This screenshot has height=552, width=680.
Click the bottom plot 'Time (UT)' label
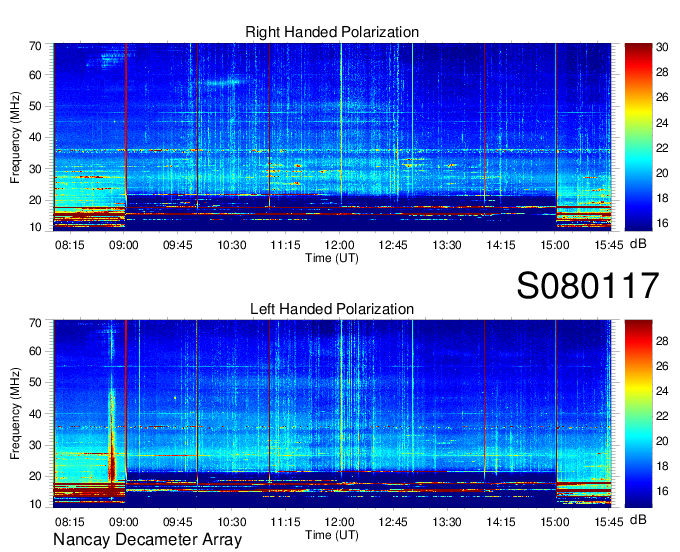332,535
